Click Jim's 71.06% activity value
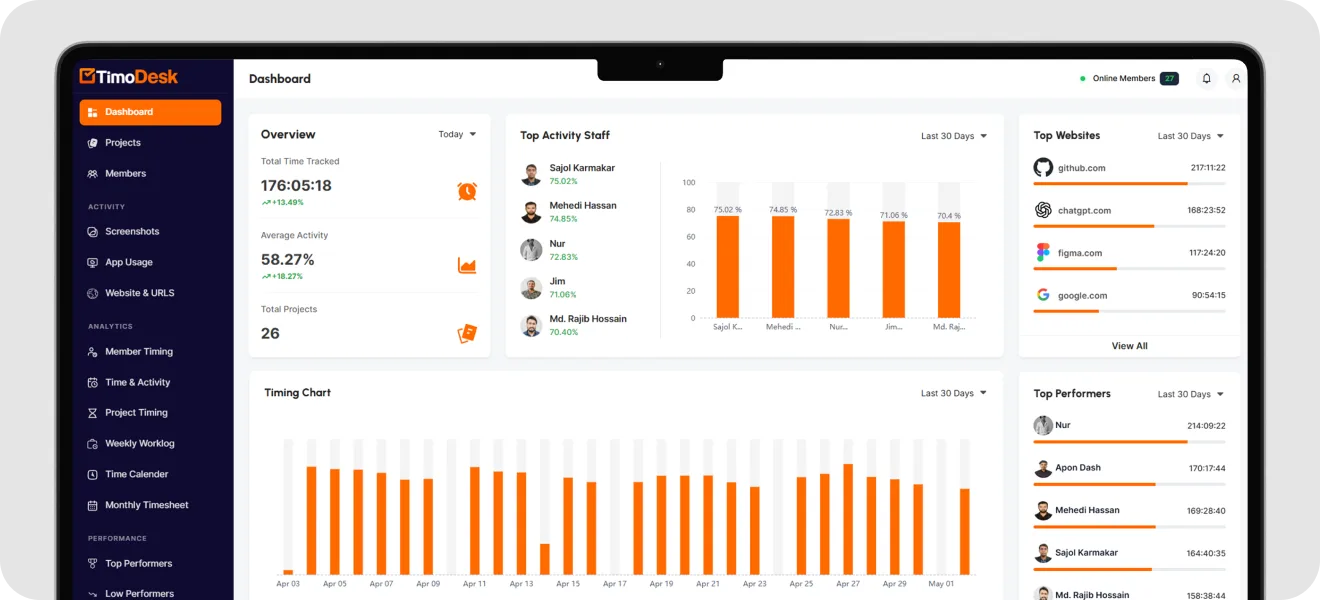The height and width of the screenshot is (600, 1320). [563, 295]
